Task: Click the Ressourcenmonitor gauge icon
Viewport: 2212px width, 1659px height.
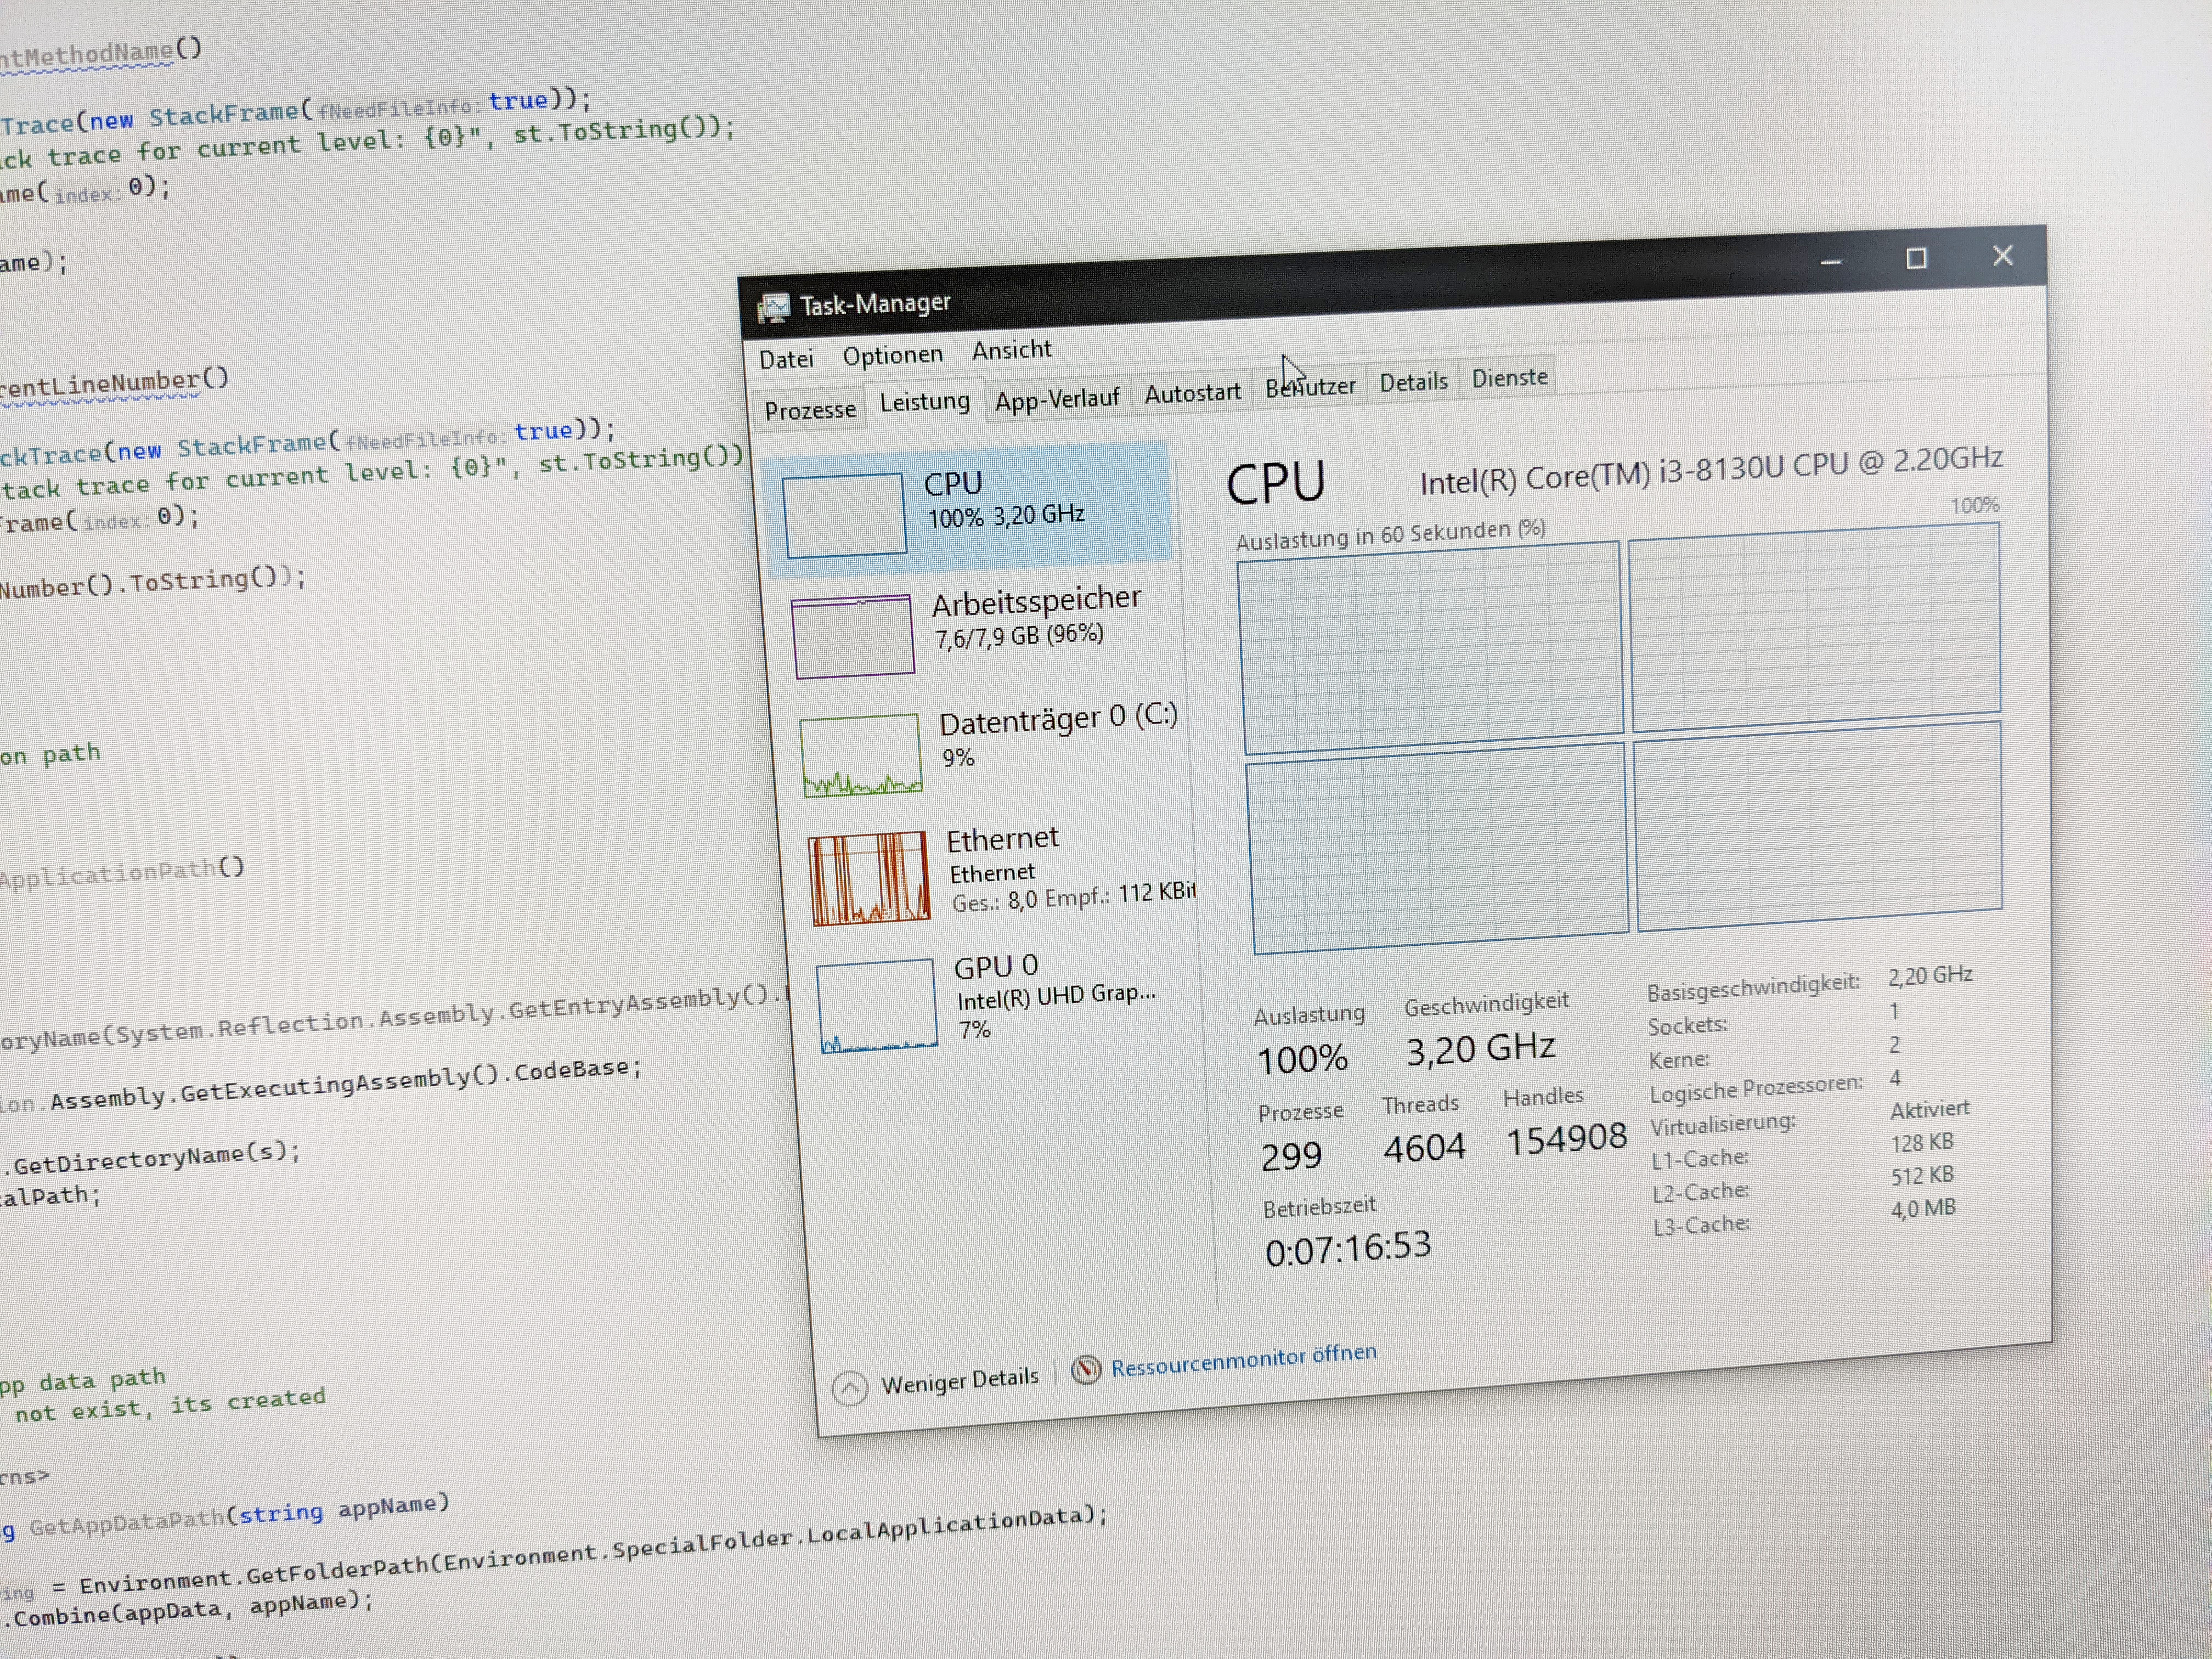Action: pos(1086,1369)
